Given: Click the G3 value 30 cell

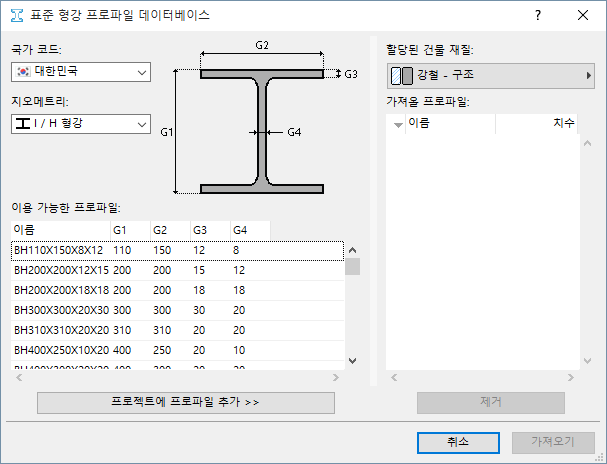Looking at the screenshot, I should coord(199,311).
